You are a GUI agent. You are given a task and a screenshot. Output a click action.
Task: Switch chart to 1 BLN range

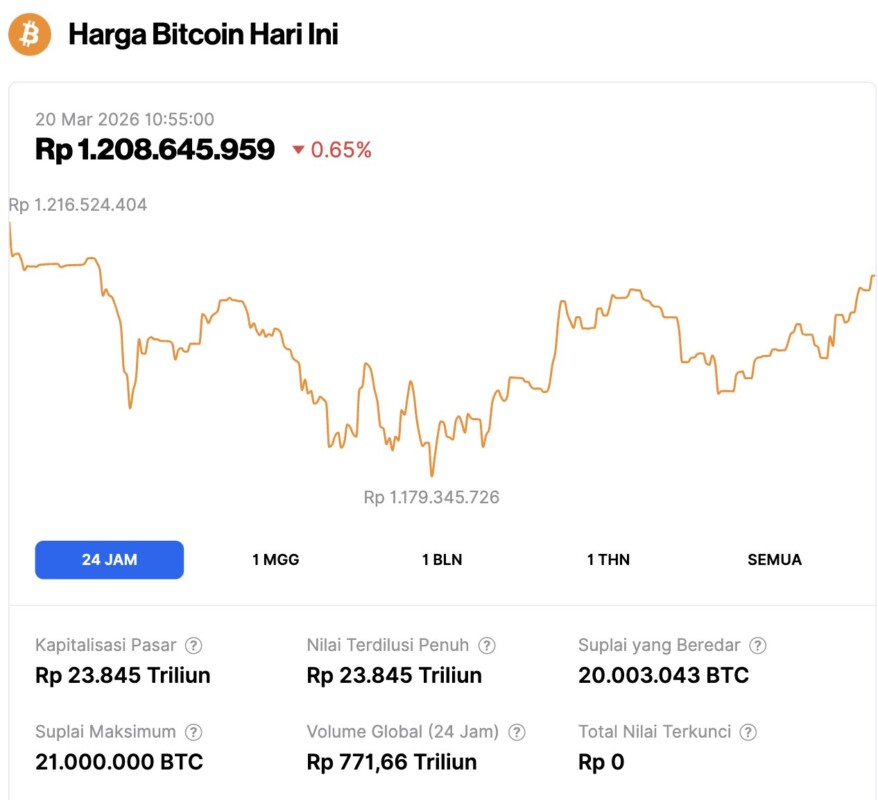(x=442, y=560)
